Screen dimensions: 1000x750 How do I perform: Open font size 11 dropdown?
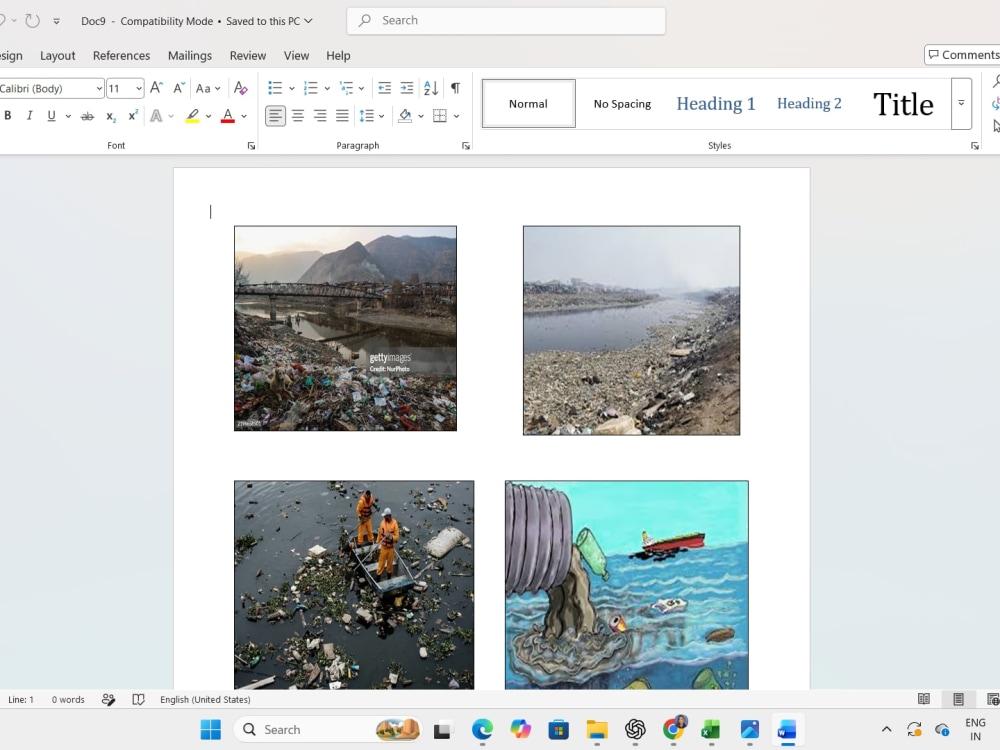coord(139,88)
